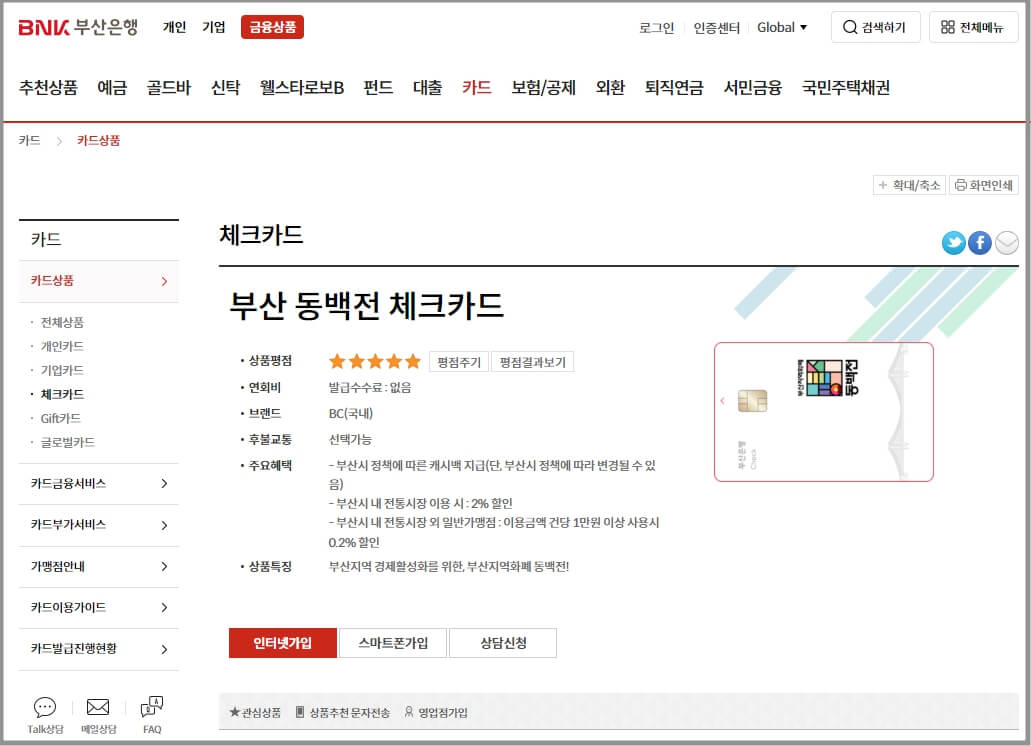Open 펀드 menu
The width and height of the screenshot is (1031, 746).
378,87
